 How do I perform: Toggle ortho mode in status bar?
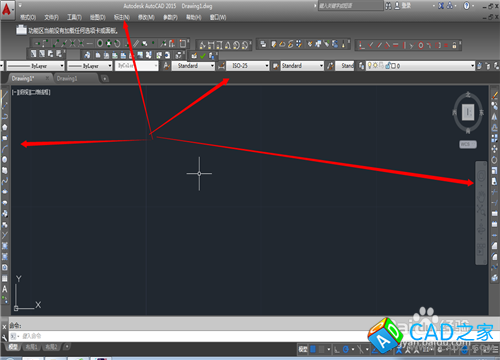pos(337,349)
